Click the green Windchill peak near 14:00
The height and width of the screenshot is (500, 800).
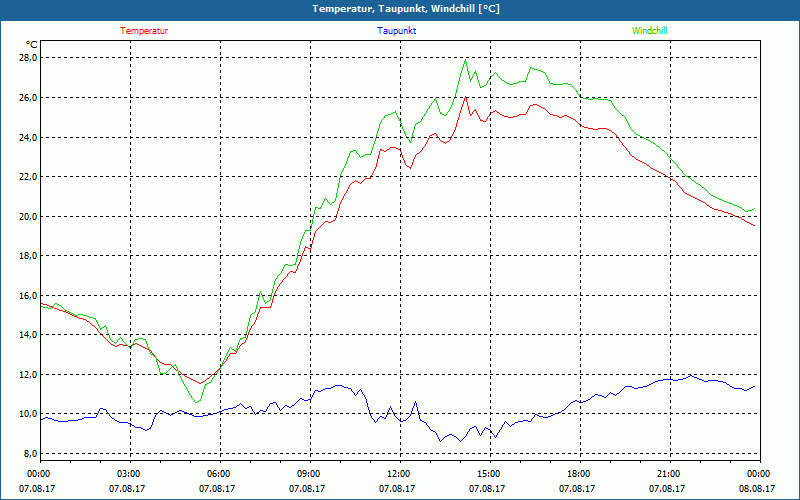tap(465, 60)
